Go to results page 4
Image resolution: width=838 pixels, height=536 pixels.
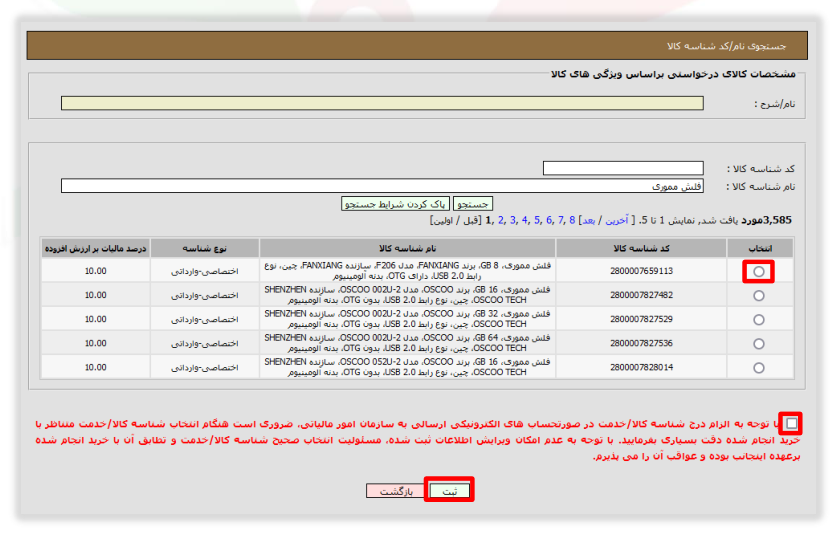[525, 220]
